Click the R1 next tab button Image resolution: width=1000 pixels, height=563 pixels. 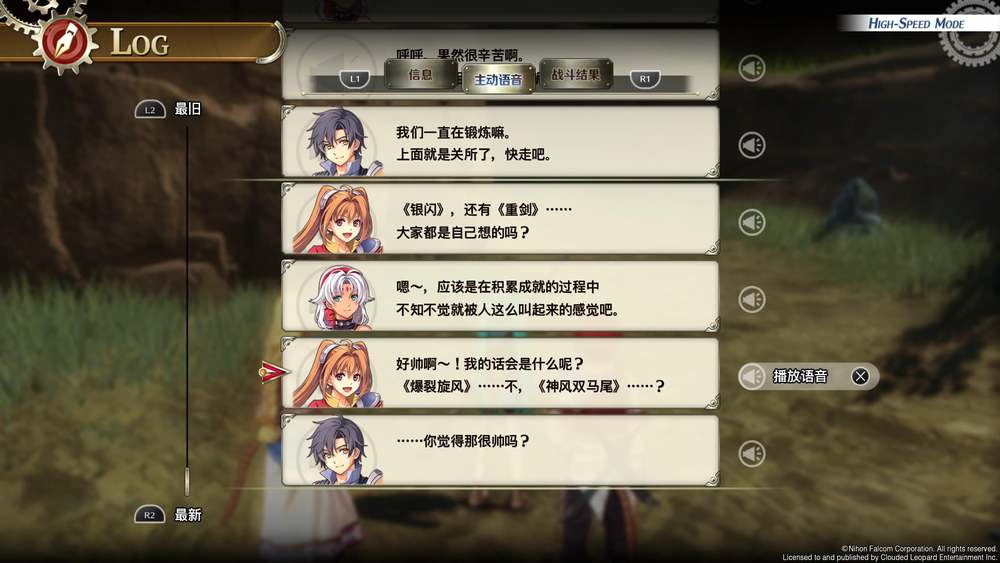pyautogui.click(x=645, y=79)
